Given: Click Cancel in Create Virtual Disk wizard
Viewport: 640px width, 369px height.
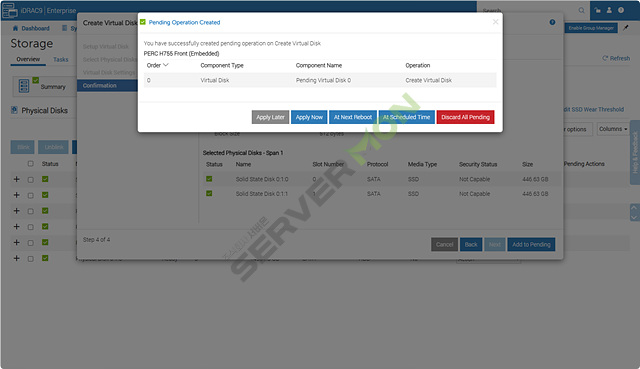Looking at the screenshot, I should pos(444,245).
